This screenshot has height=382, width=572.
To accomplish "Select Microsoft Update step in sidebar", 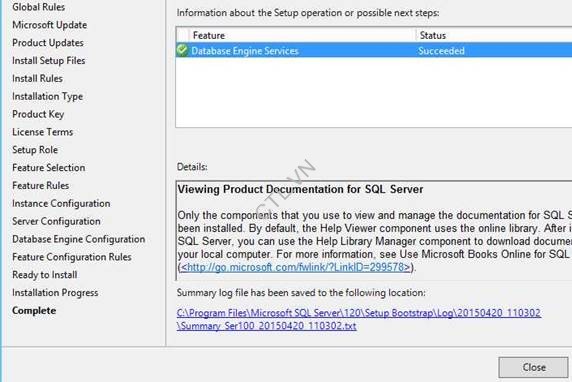I will (x=50, y=25).
